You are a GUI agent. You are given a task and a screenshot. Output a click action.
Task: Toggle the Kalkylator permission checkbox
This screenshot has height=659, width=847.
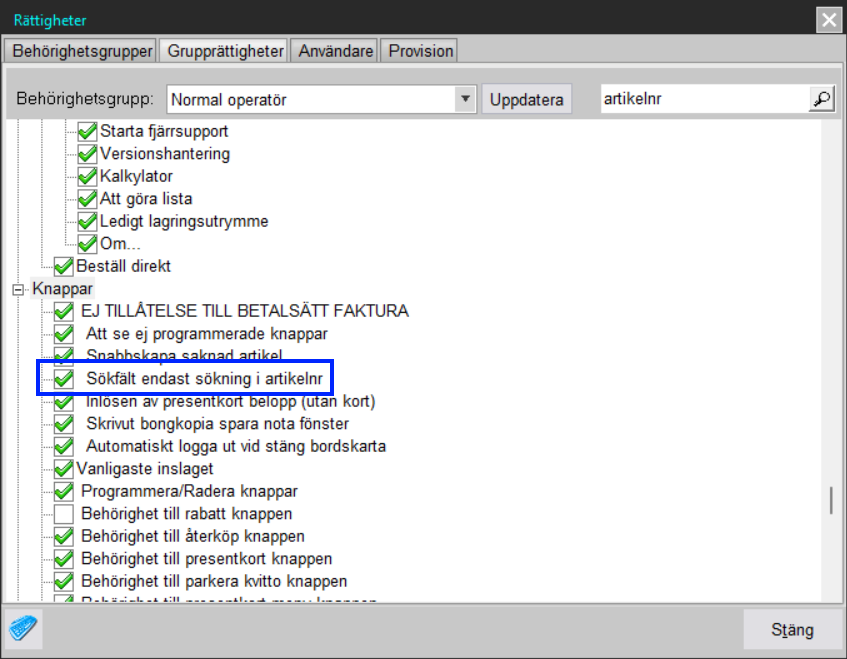pos(88,176)
